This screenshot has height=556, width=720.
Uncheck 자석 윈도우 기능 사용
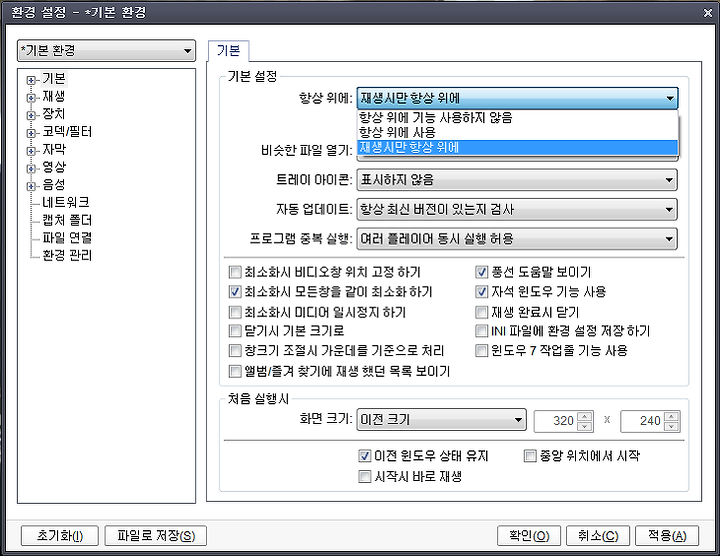click(x=481, y=292)
